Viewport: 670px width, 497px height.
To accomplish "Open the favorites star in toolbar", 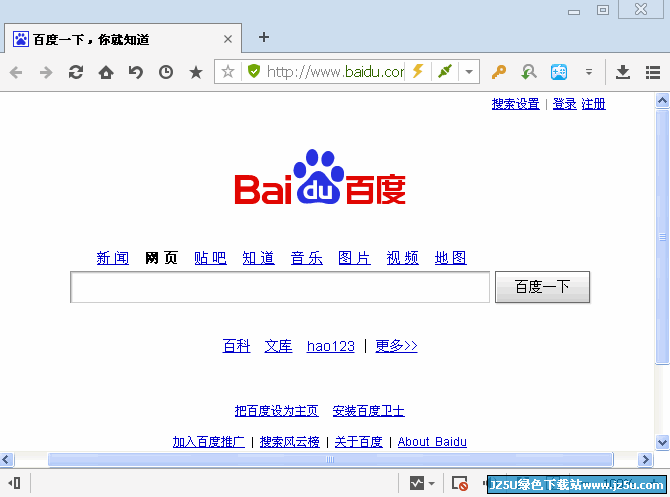I will [x=196, y=72].
